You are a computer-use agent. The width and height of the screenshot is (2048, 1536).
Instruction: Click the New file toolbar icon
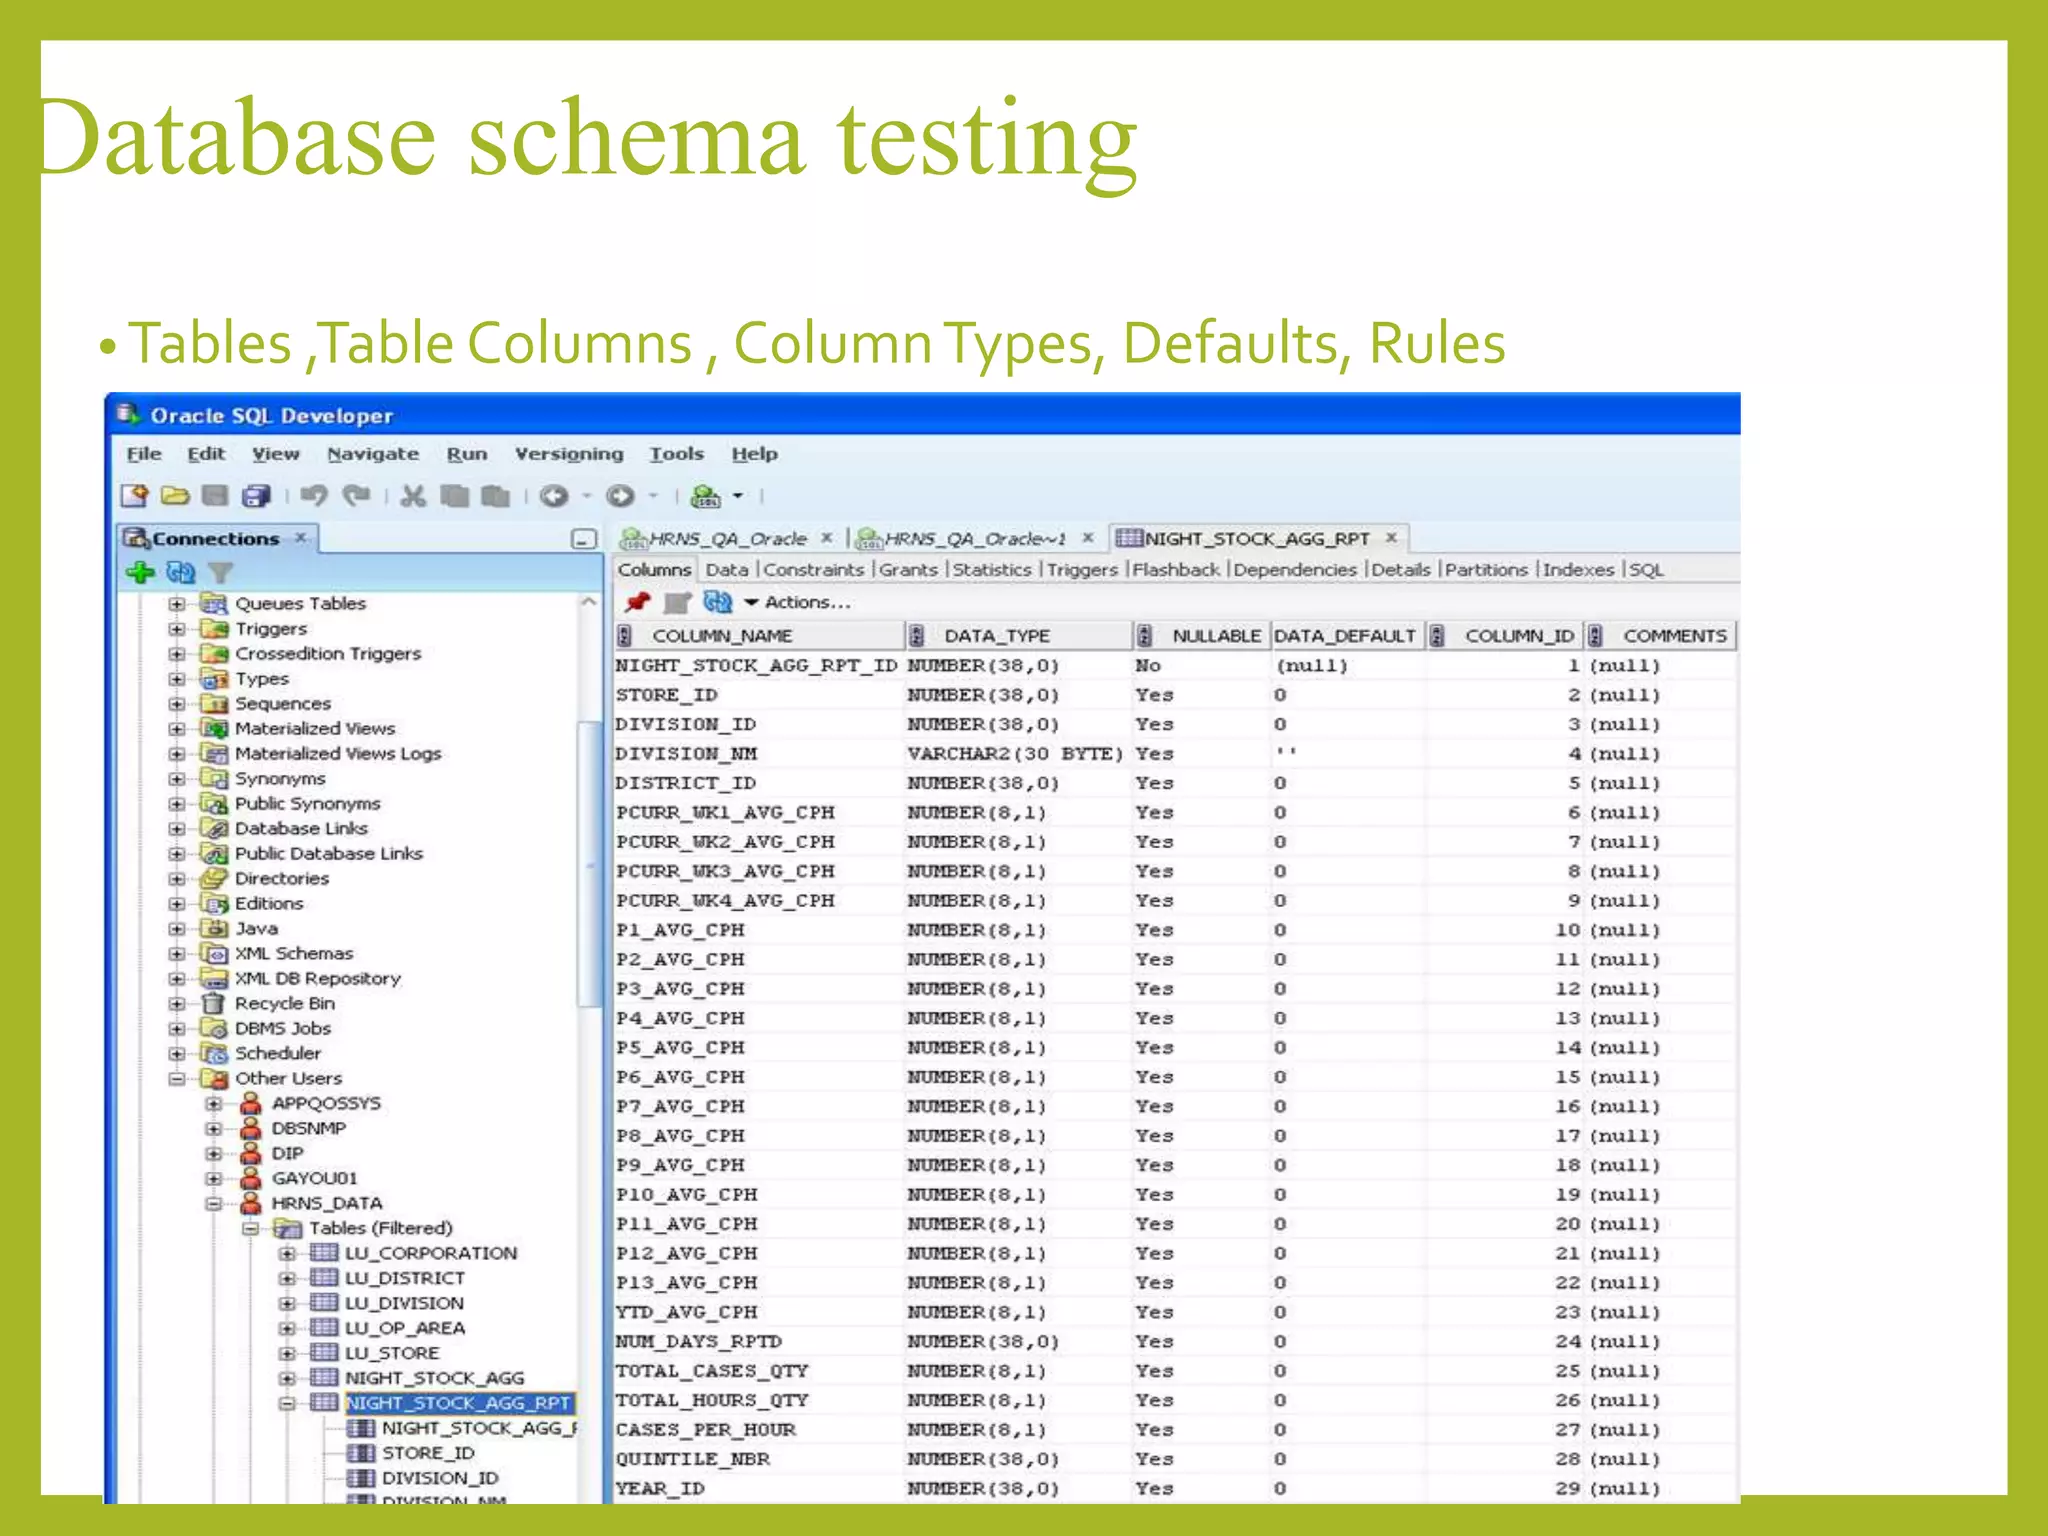tap(134, 495)
